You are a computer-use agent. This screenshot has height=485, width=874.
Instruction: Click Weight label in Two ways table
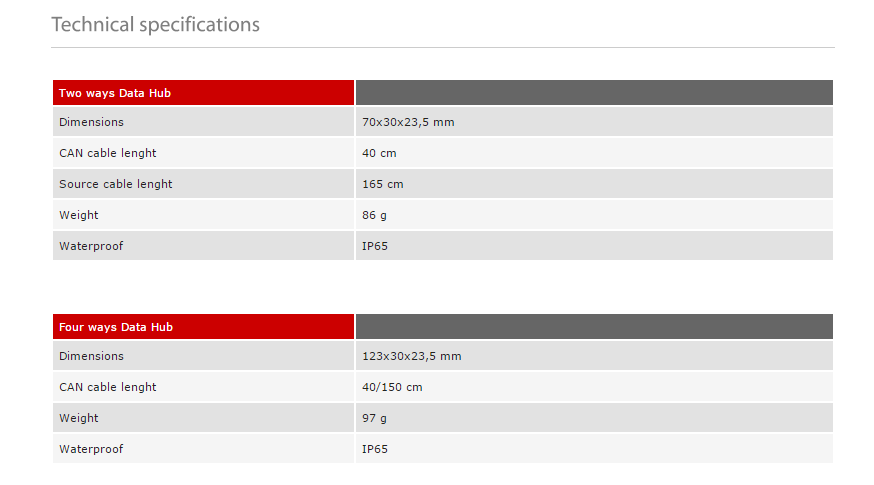pos(79,215)
